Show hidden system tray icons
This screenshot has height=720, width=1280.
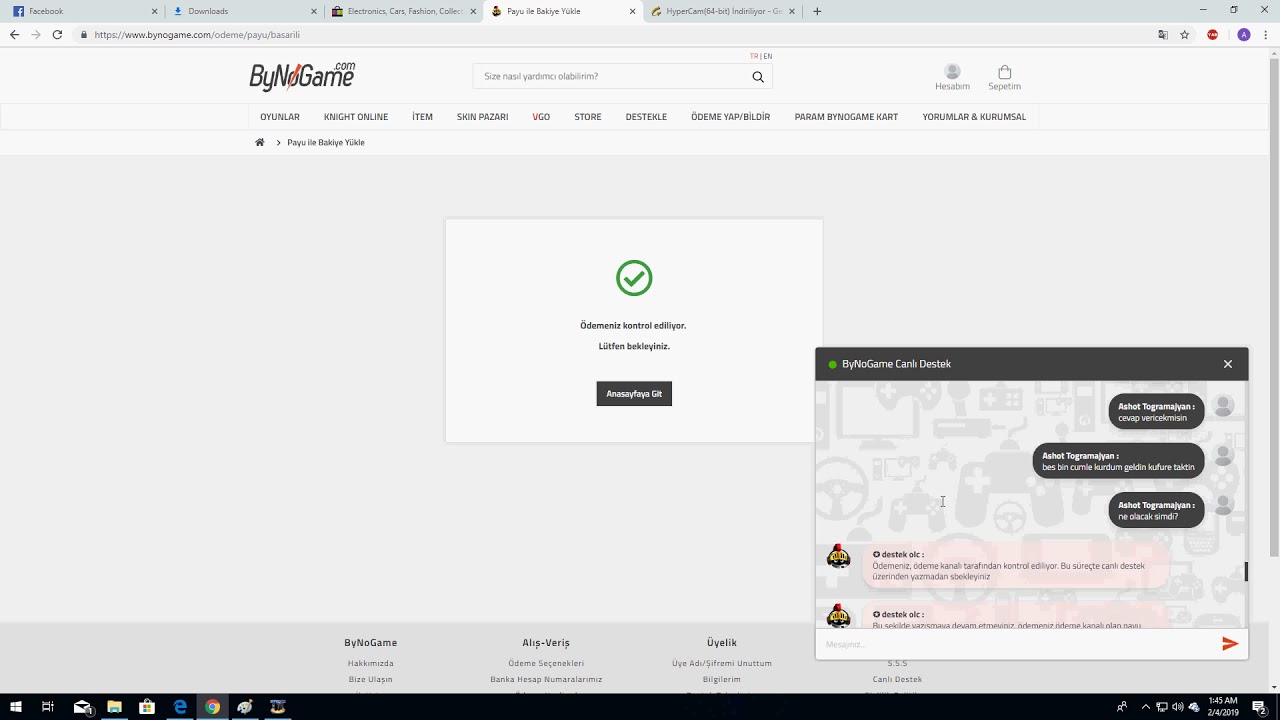click(1146, 707)
